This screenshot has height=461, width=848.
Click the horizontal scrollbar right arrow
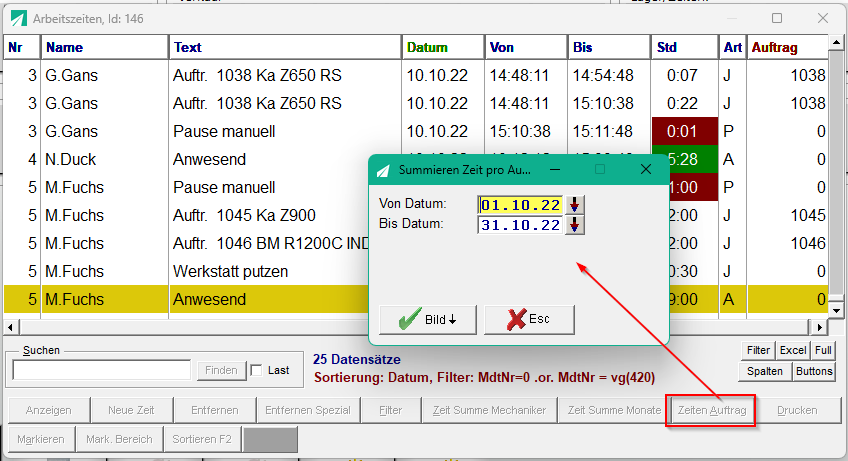(x=819, y=327)
